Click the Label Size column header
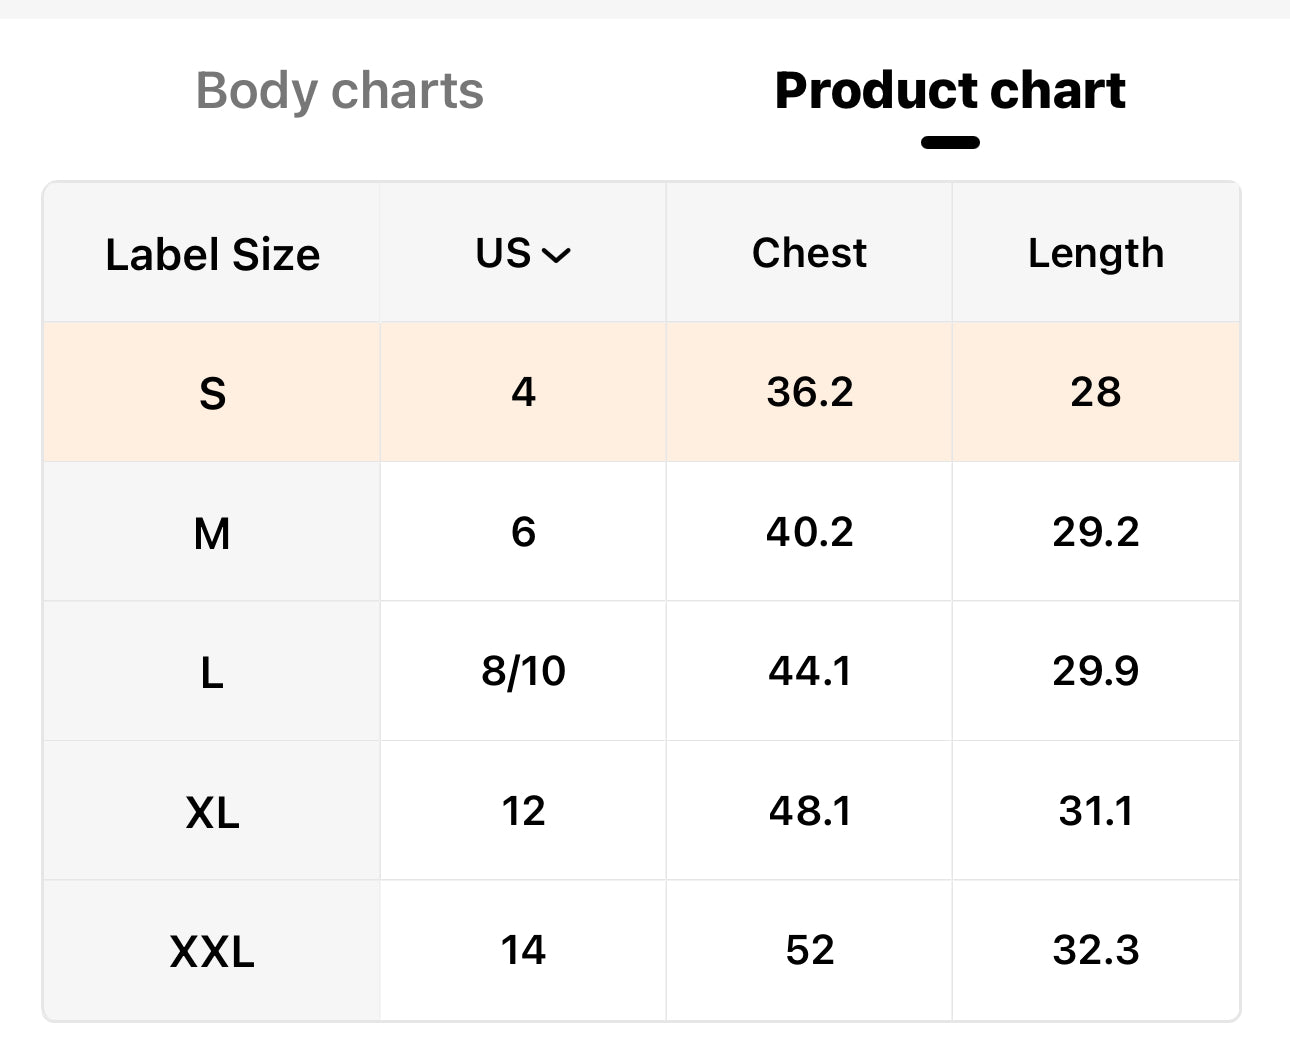This screenshot has height=1039, width=1290. 212,254
